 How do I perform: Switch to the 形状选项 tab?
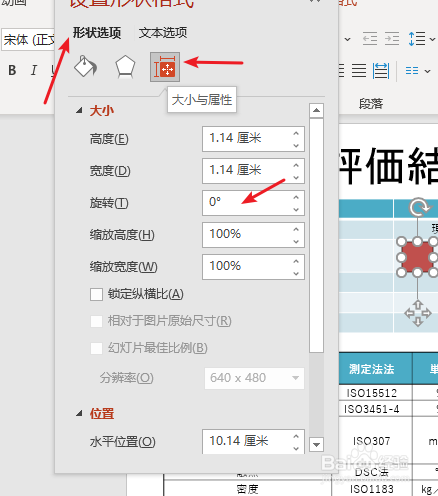[x=97, y=33]
